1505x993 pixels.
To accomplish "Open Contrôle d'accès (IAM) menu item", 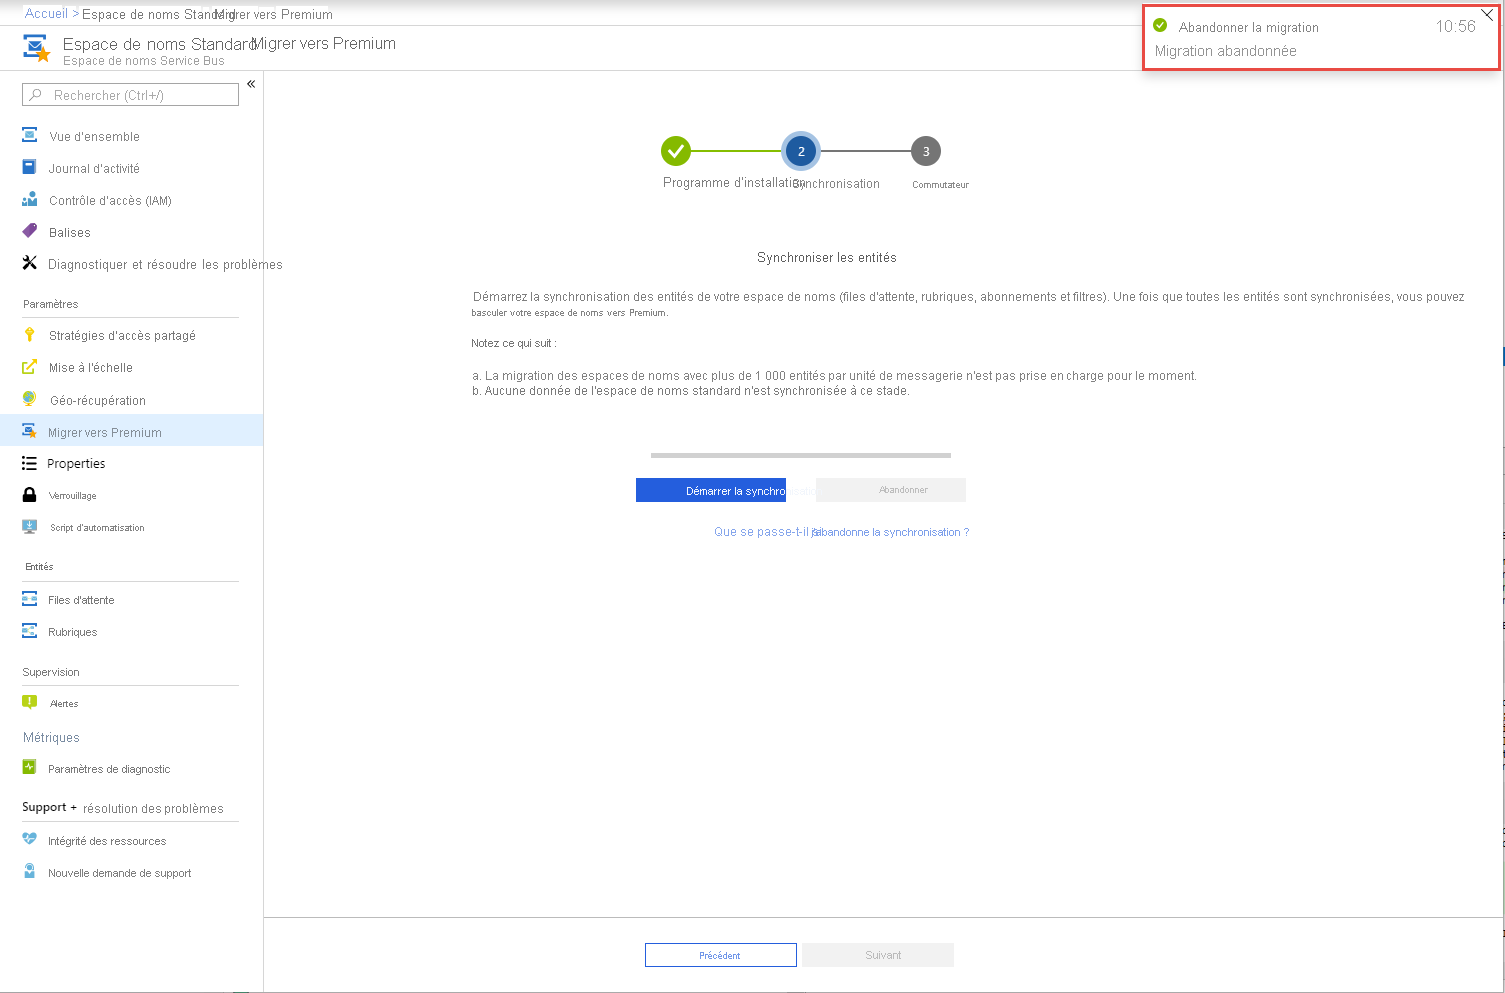I will (110, 201).
